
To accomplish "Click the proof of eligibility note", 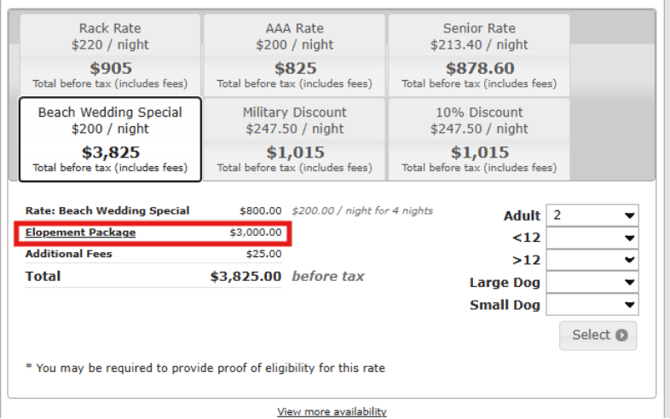I will pyautogui.click(x=205, y=368).
